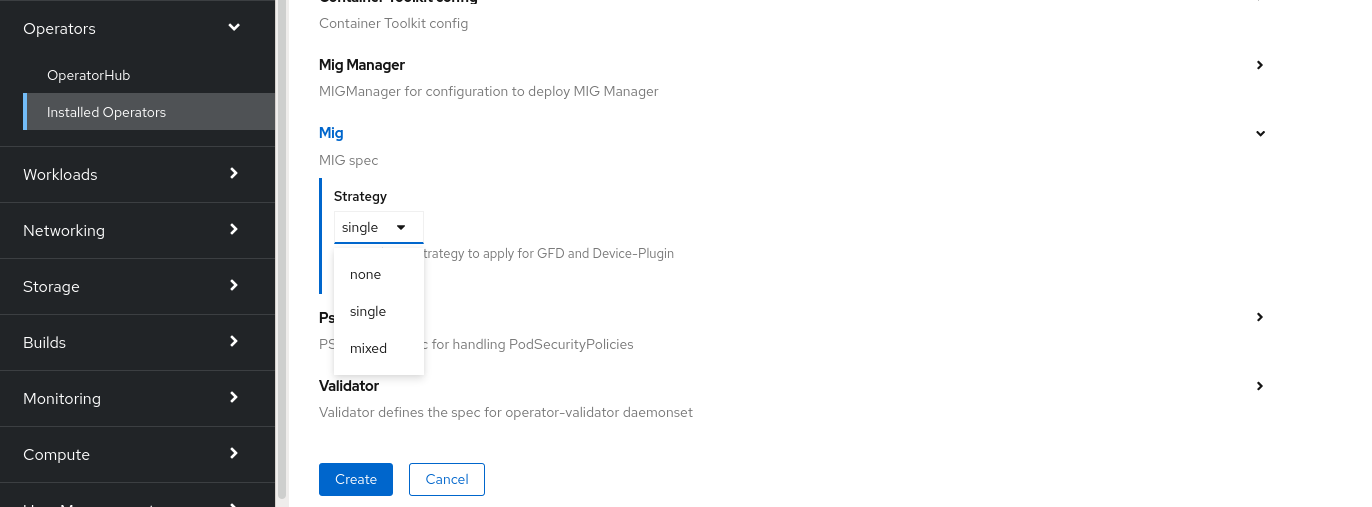Expand the Psp section chevron

pos(1260,317)
